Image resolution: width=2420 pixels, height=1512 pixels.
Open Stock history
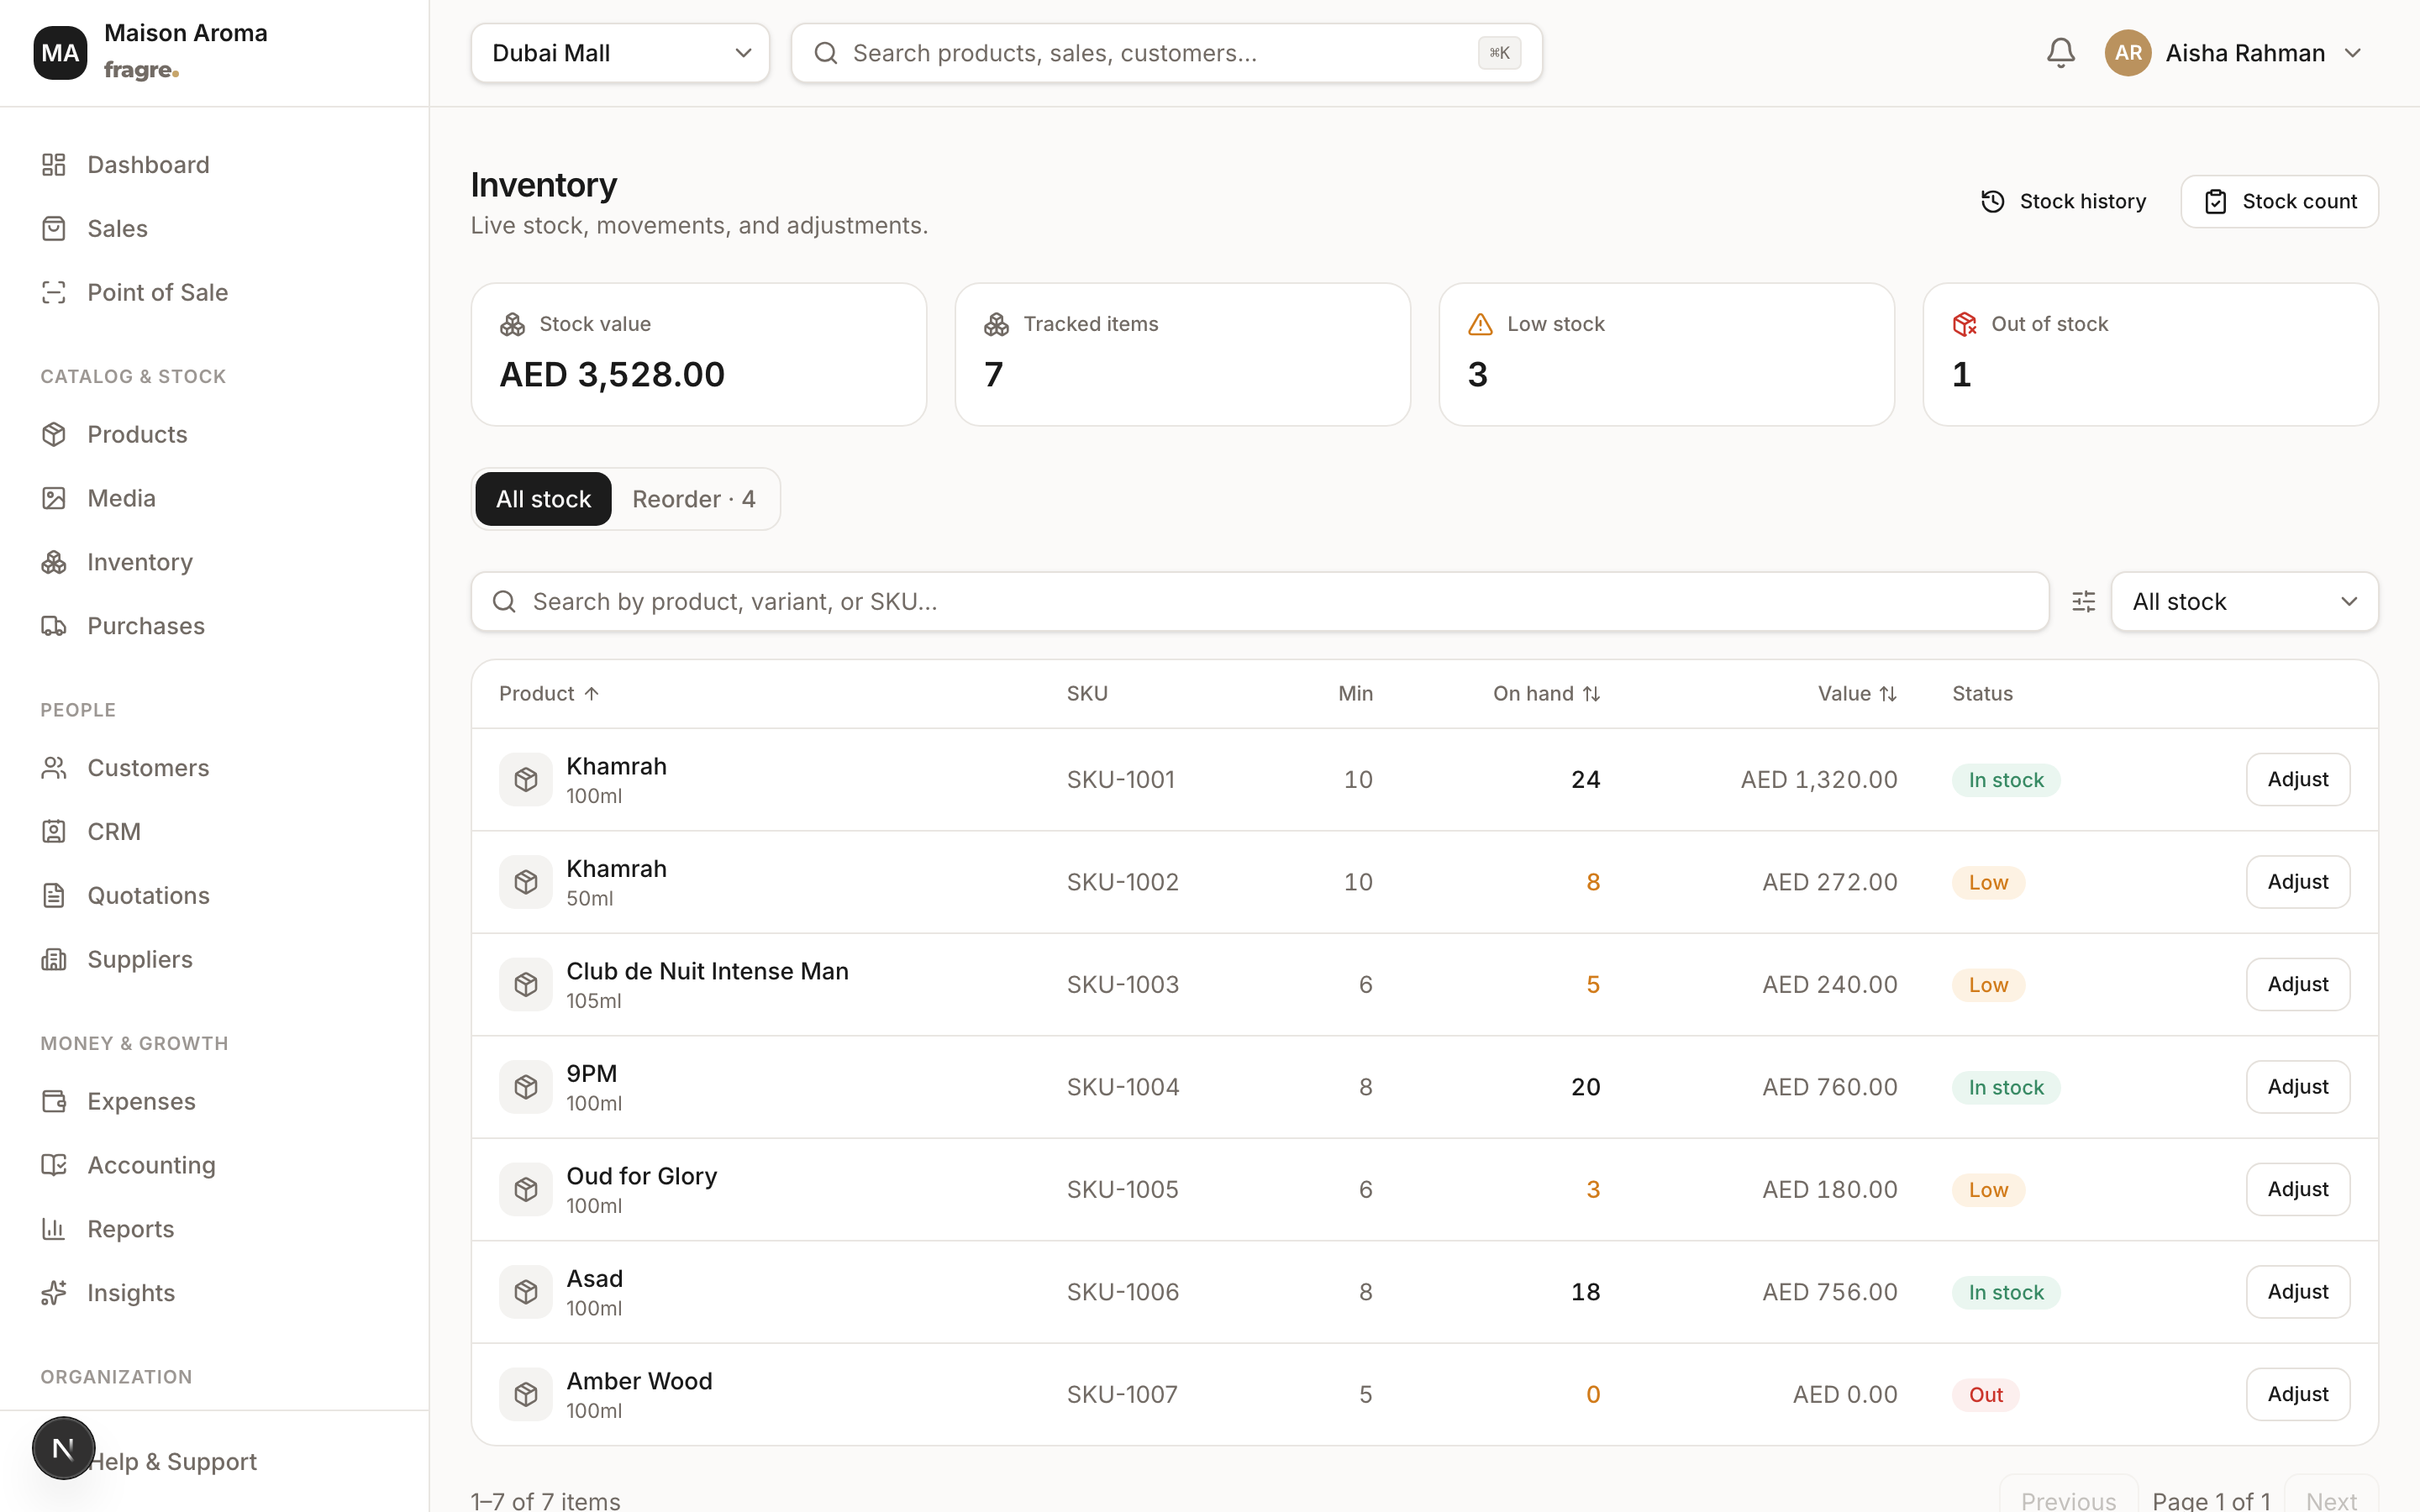pos(2064,202)
